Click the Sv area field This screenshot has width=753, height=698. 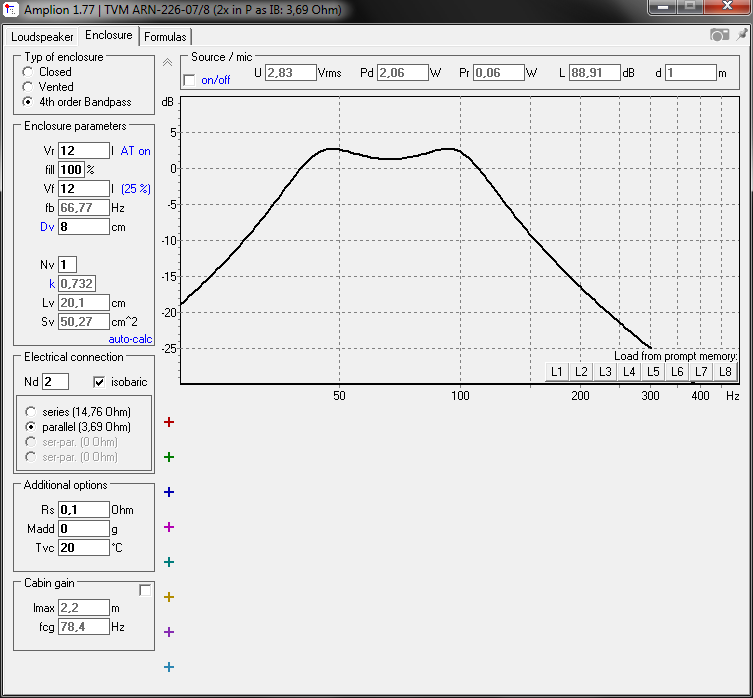(84, 321)
